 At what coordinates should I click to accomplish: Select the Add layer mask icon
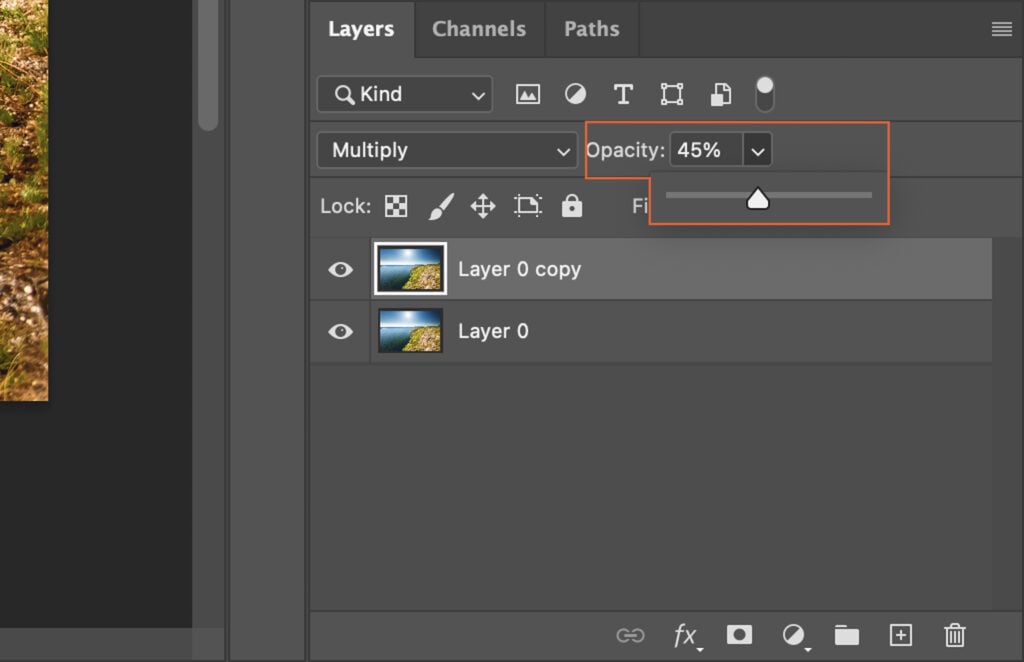tap(738, 635)
